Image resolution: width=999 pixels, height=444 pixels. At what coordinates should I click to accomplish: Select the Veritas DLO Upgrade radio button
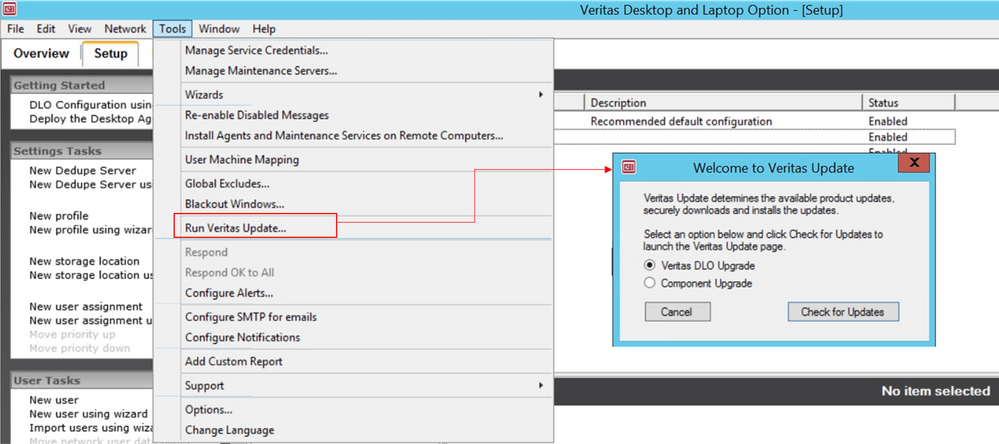(x=649, y=265)
